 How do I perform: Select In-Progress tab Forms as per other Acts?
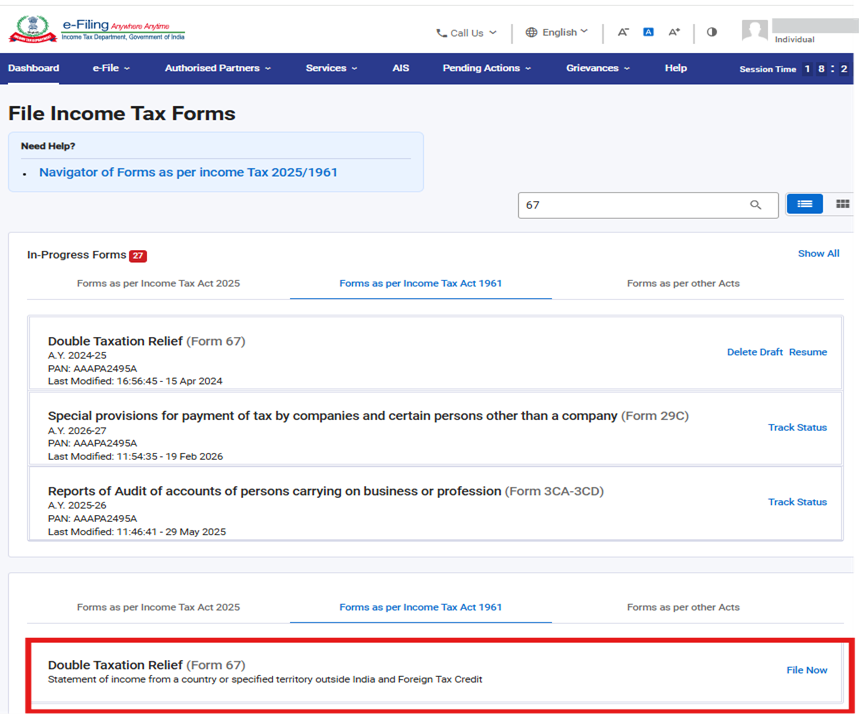point(683,283)
